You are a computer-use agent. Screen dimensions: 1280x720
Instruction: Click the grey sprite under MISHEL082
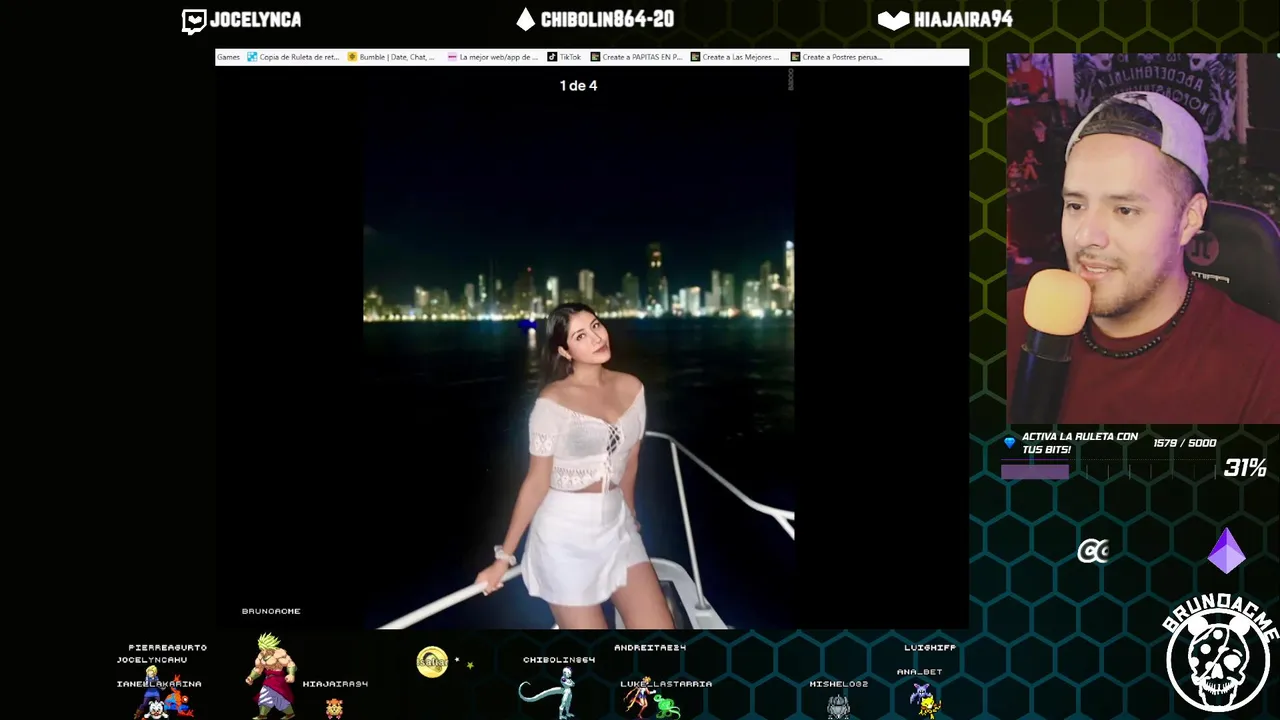[x=838, y=706]
